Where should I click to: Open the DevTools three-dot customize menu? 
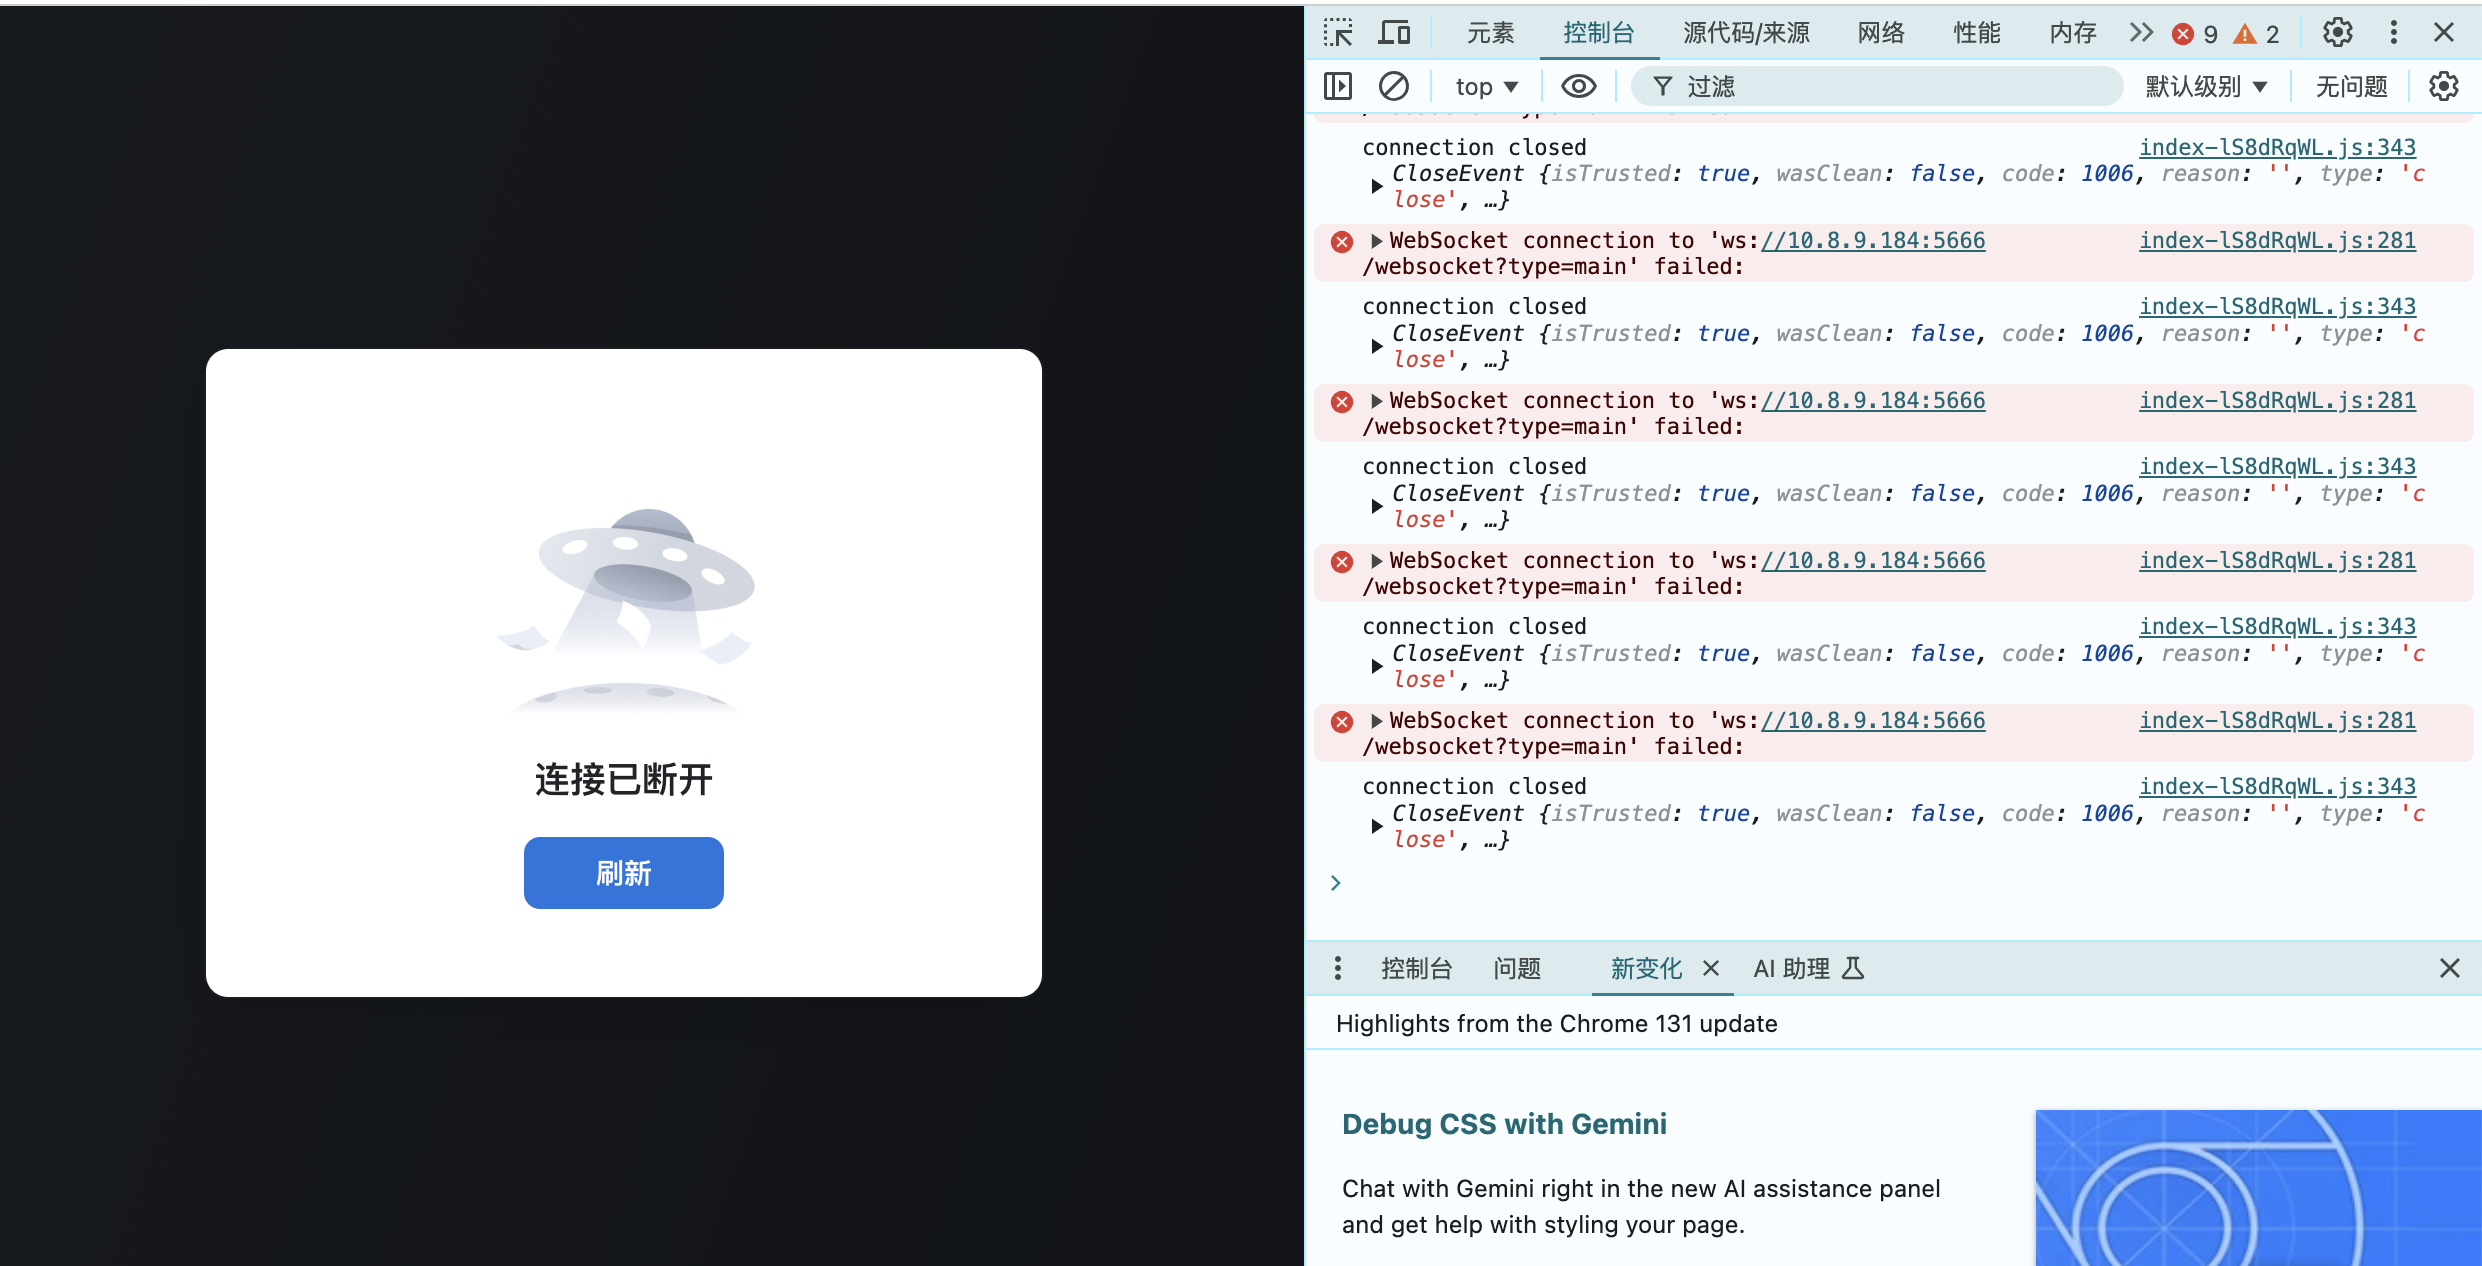2394,33
